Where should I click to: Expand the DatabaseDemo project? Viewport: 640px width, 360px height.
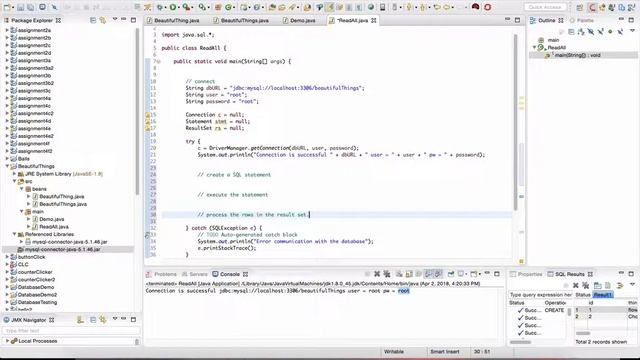(7, 287)
